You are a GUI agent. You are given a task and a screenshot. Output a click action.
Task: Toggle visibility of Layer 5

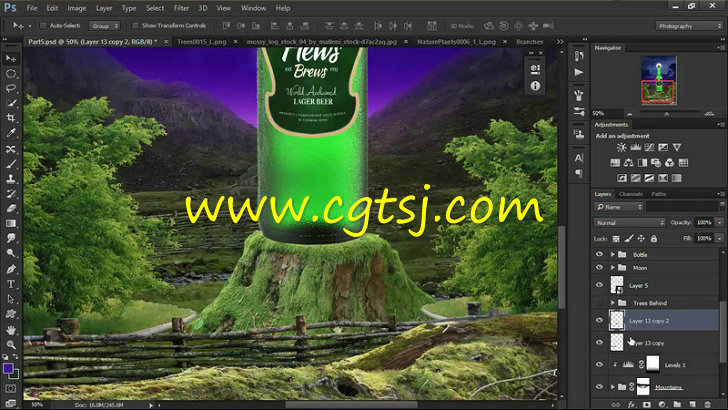click(599, 285)
